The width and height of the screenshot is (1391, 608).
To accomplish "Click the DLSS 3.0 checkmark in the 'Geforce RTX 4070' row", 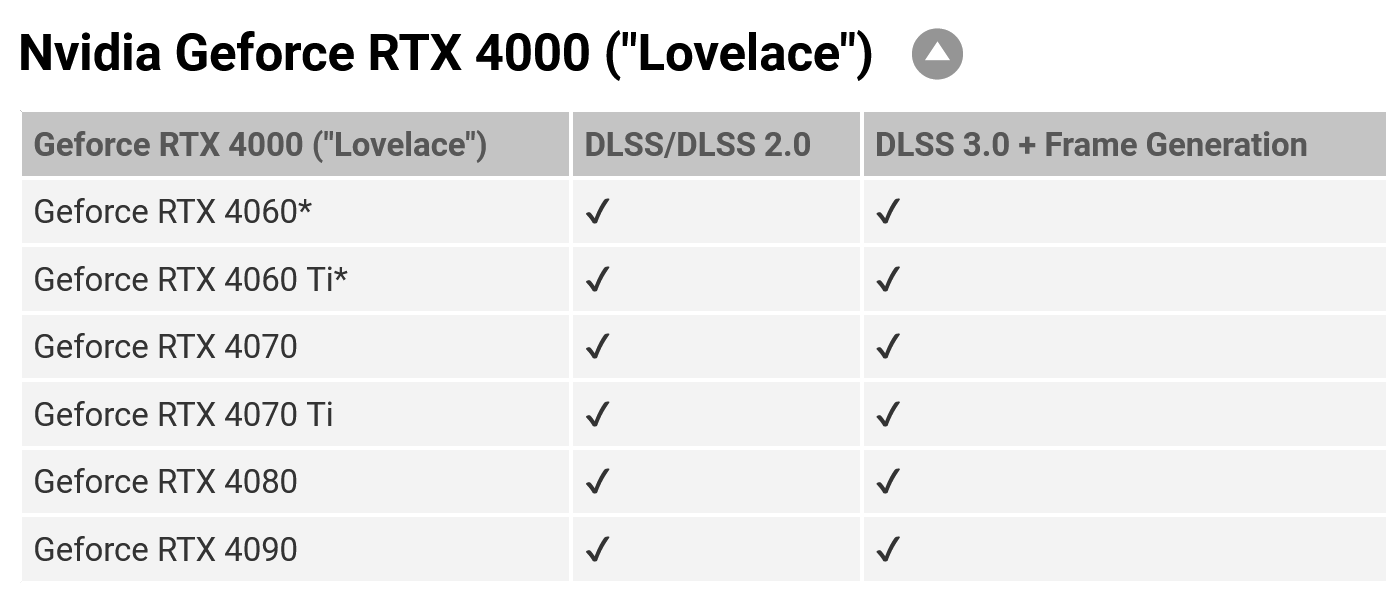I will [x=887, y=347].
